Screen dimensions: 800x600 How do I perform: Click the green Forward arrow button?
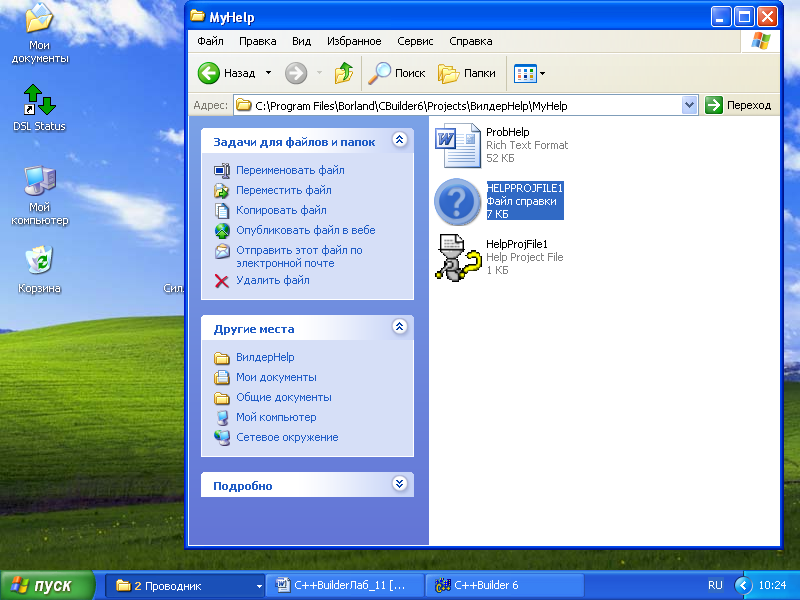(x=296, y=73)
